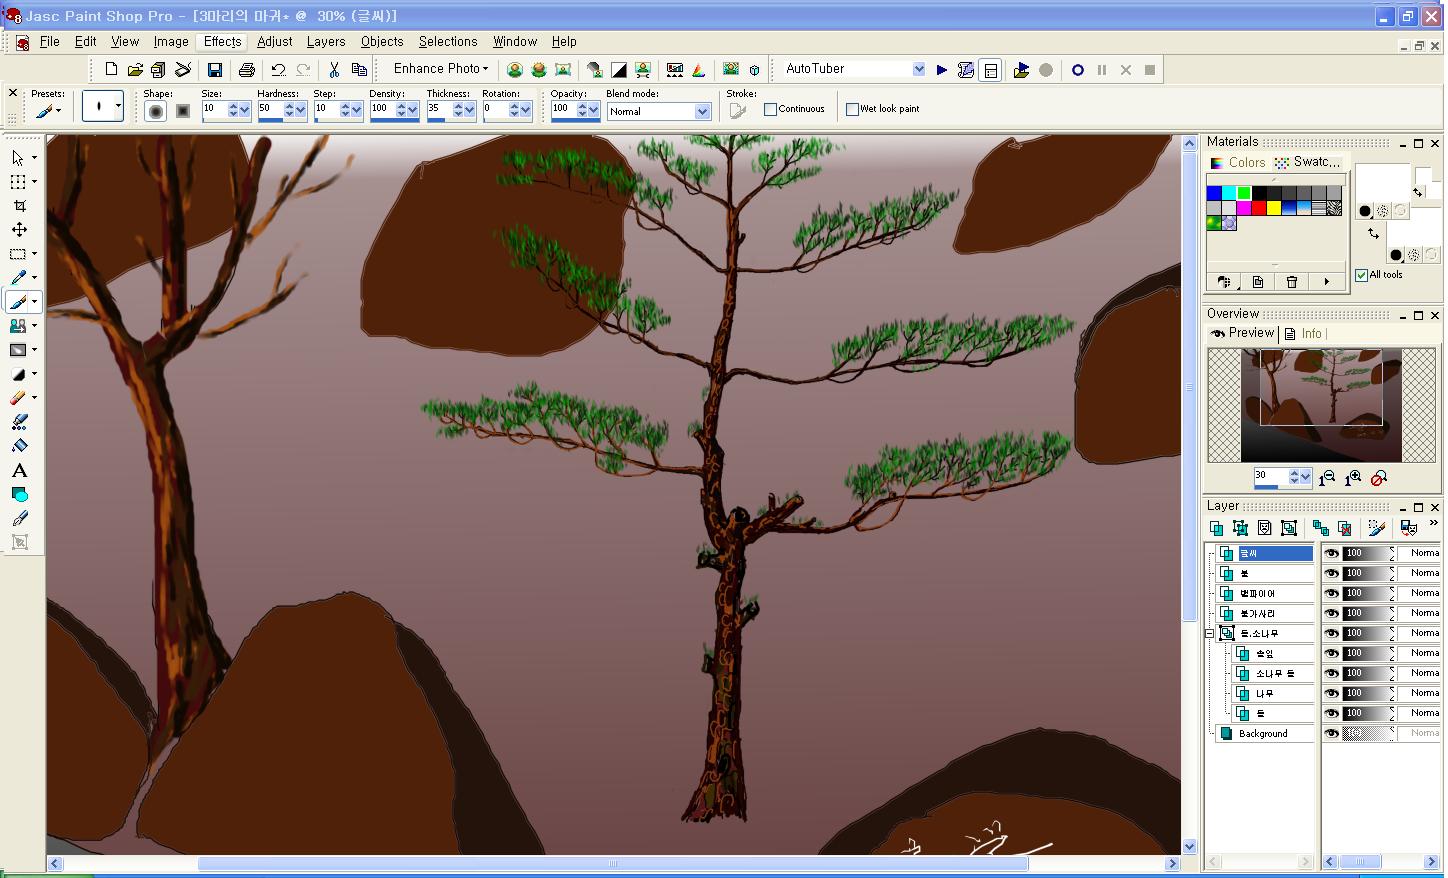Run the AutoTuber script with play button
The height and width of the screenshot is (878, 1448).
click(x=941, y=70)
